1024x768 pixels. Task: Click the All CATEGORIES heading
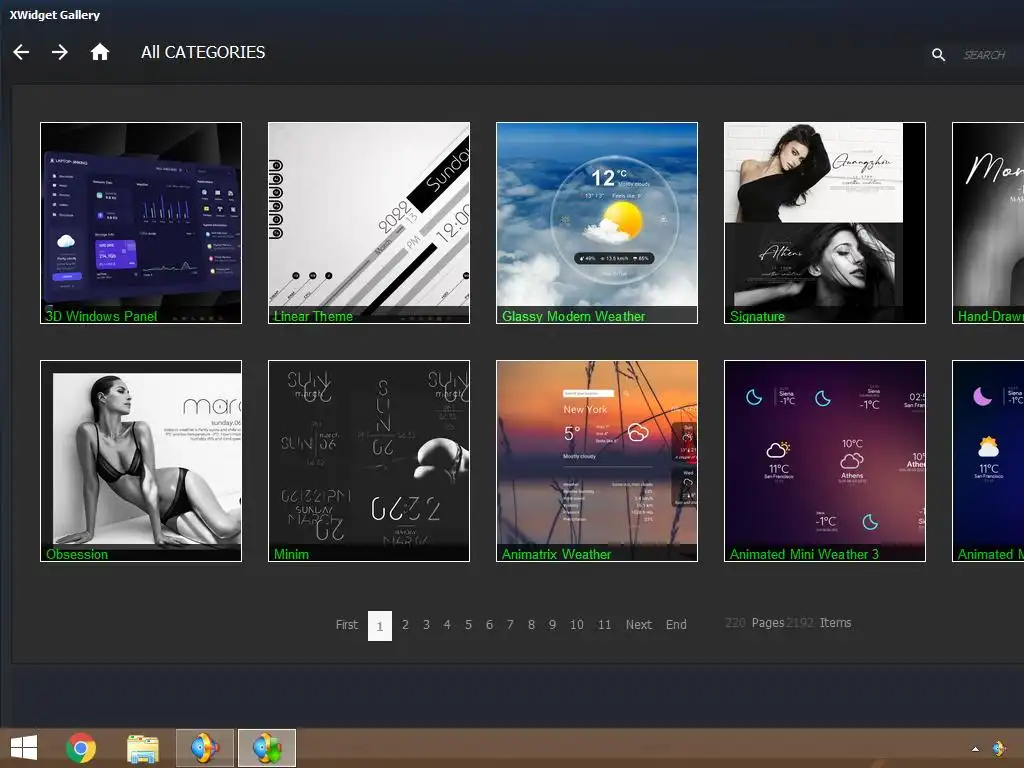pyautogui.click(x=203, y=52)
